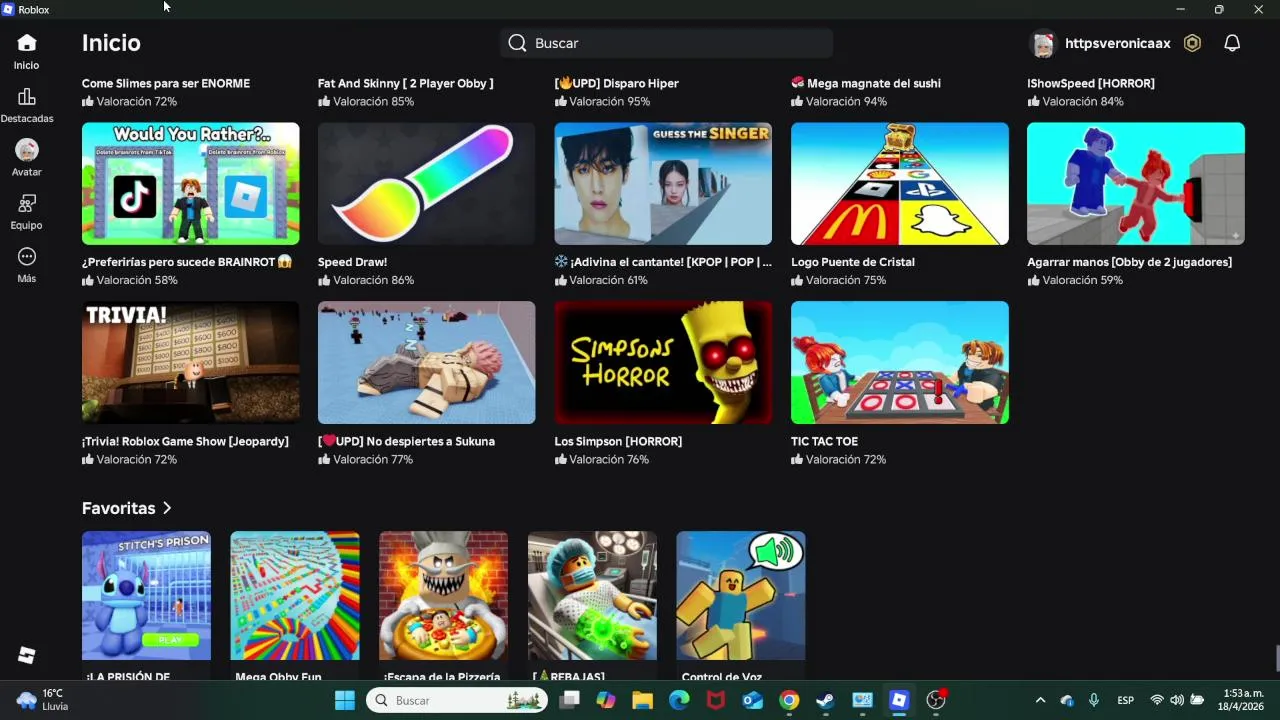Viewport: 1280px width, 720px height.
Task: Open Microsoft Edge from the taskbar
Action: click(x=679, y=700)
